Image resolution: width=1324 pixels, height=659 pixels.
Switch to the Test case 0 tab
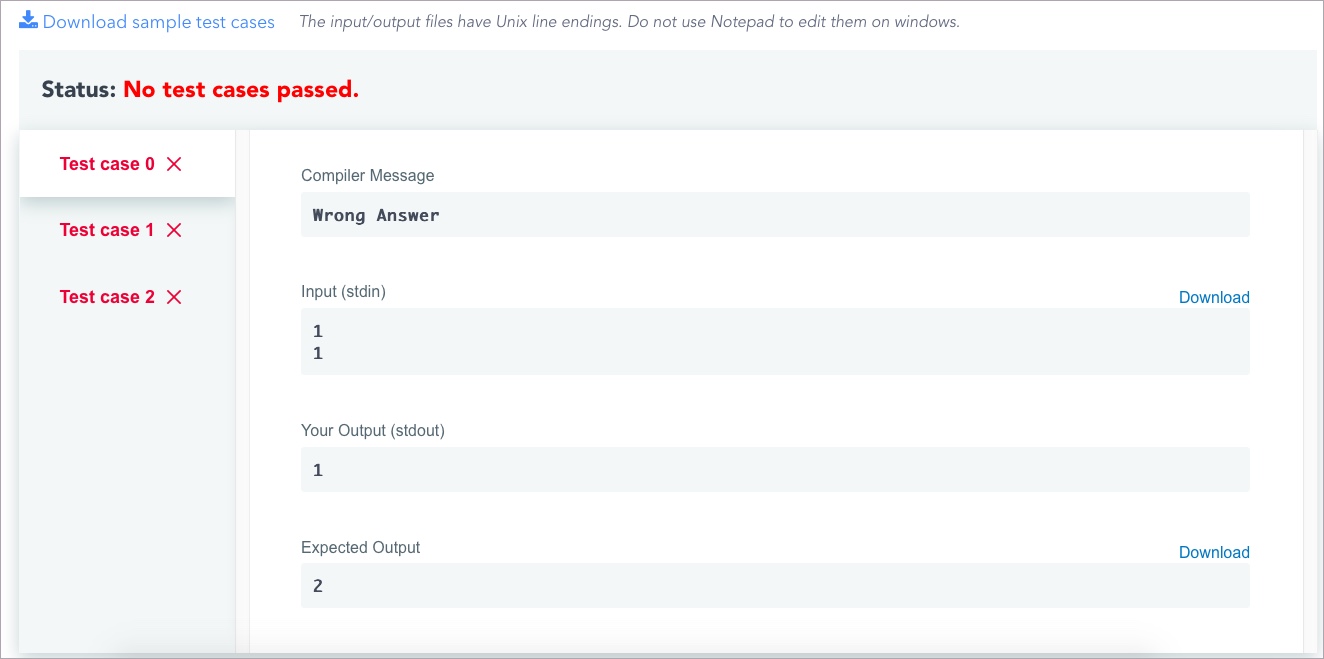tap(107, 164)
